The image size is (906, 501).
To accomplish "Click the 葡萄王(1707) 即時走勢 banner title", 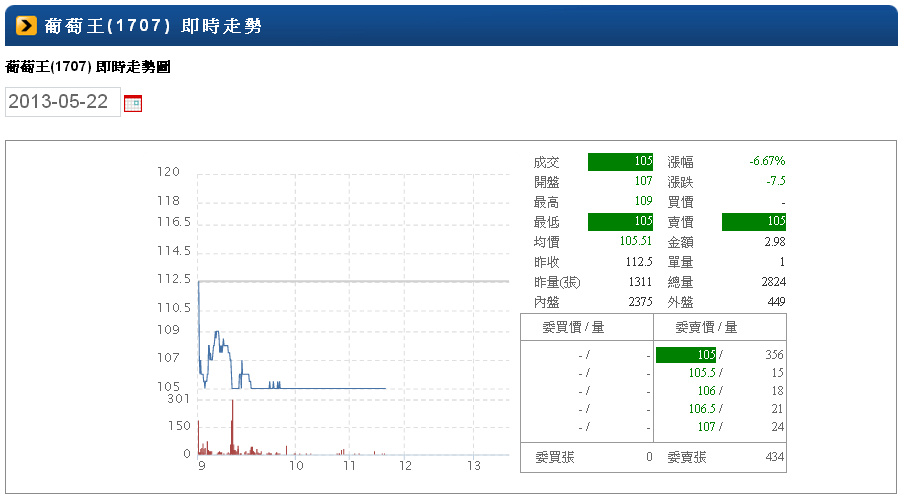I will click(153, 26).
